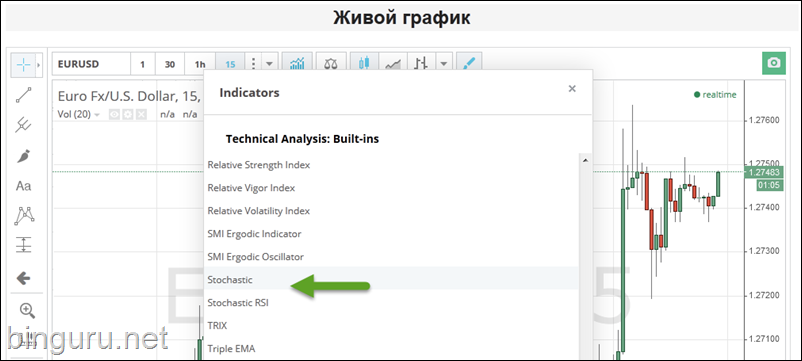Image resolution: width=802 pixels, height=361 pixels.
Task: Click the indicator list scroll up arrow
Action: click(585, 160)
